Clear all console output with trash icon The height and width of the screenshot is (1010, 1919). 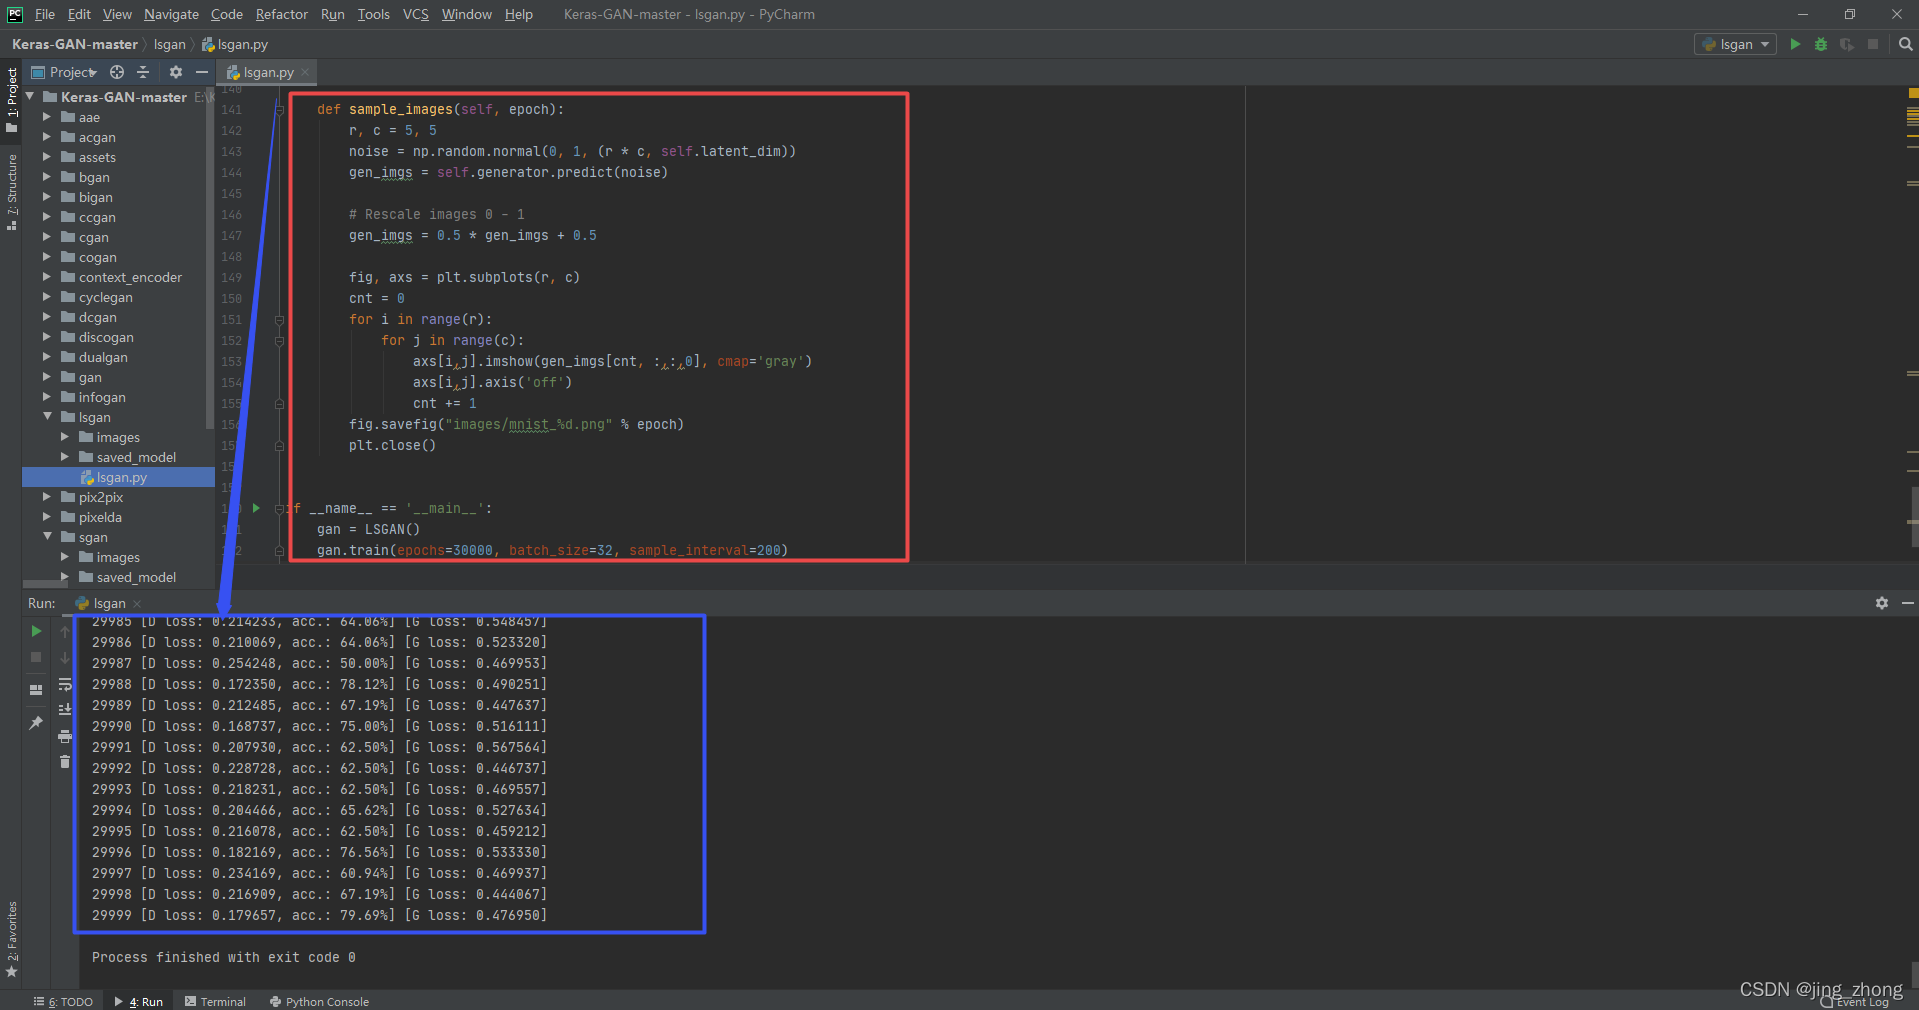pyautogui.click(x=65, y=762)
